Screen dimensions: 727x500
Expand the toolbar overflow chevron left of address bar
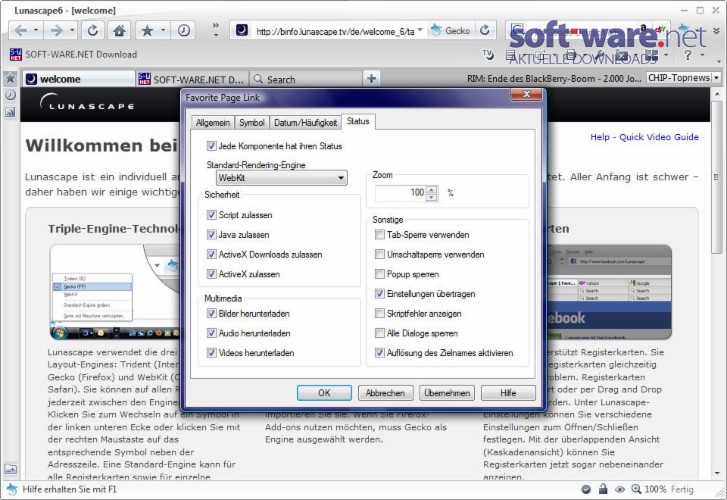pyautogui.click(x=216, y=30)
